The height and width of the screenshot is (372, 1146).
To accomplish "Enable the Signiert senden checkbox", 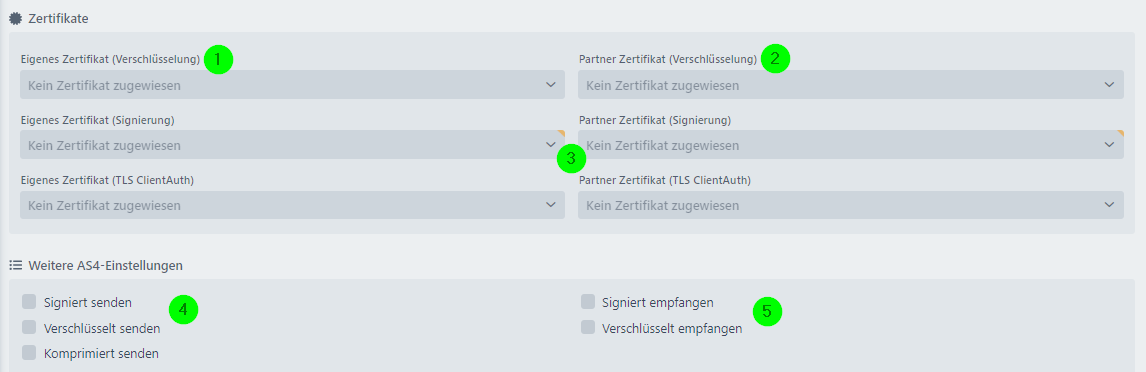I will pyautogui.click(x=29, y=302).
